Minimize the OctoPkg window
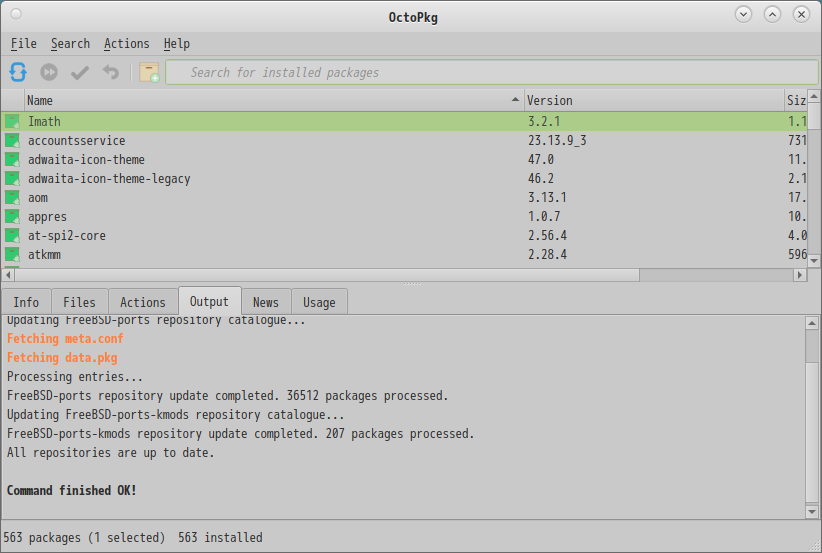Screen dimensions: 822x553 click(x=743, y=14)
